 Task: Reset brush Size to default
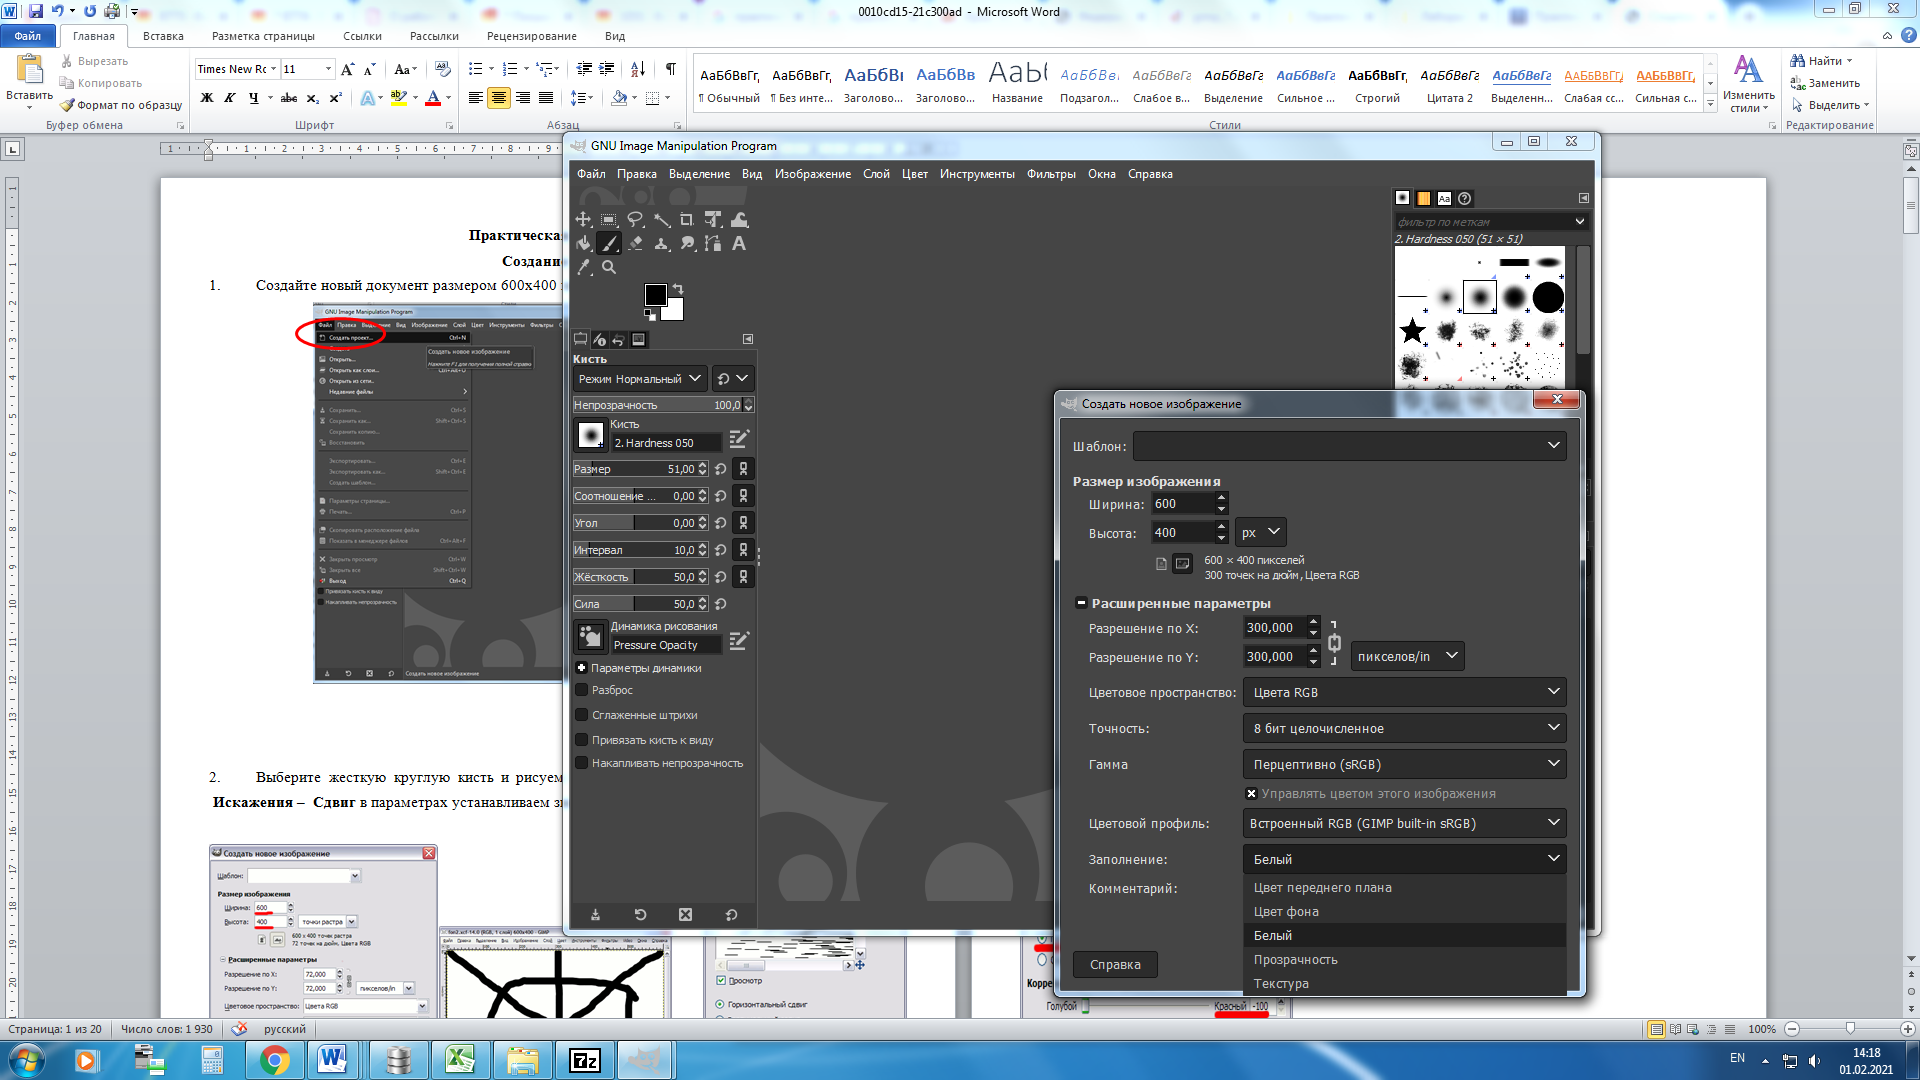click(720, 469)
